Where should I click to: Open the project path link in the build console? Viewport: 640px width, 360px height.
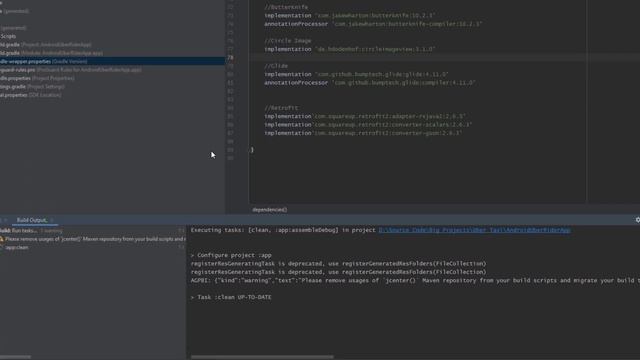[474, 230]
